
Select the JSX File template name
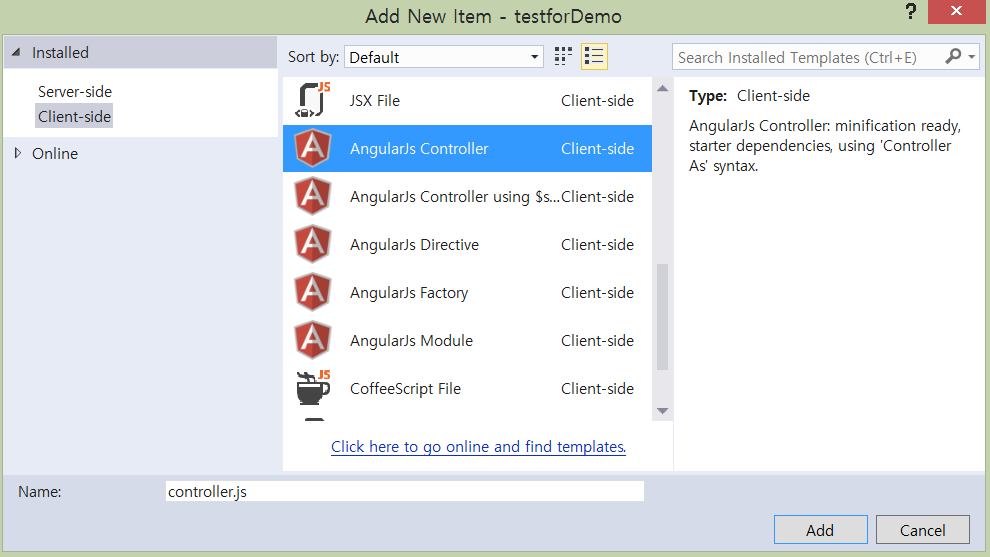coord(375,100)
